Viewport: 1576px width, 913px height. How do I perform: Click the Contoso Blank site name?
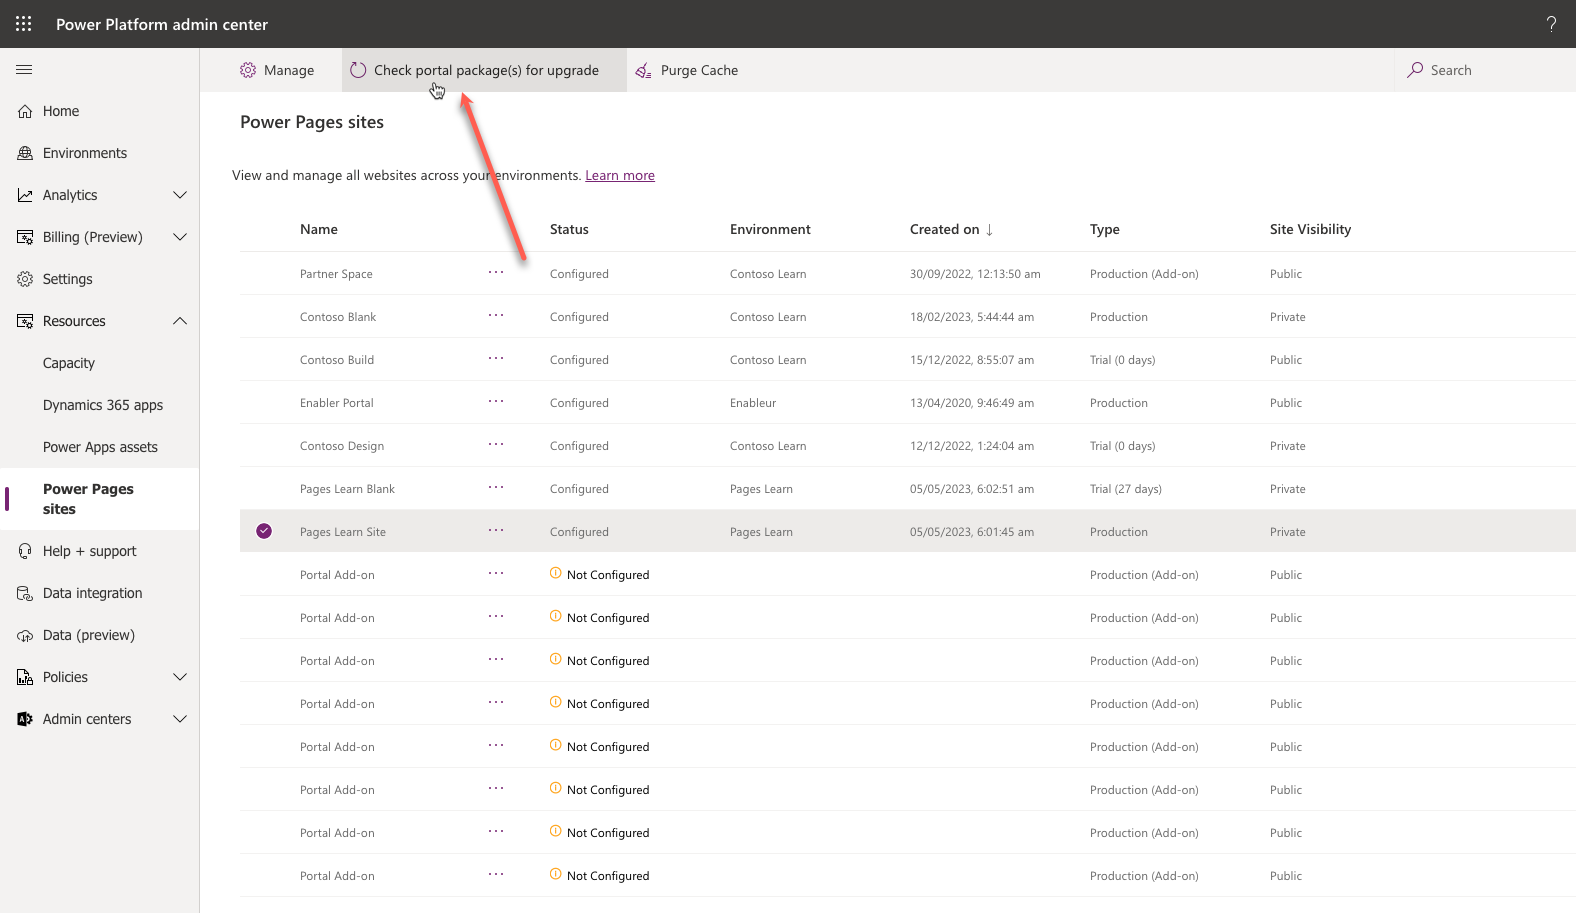pyautogui.click(x=338, y=317)
